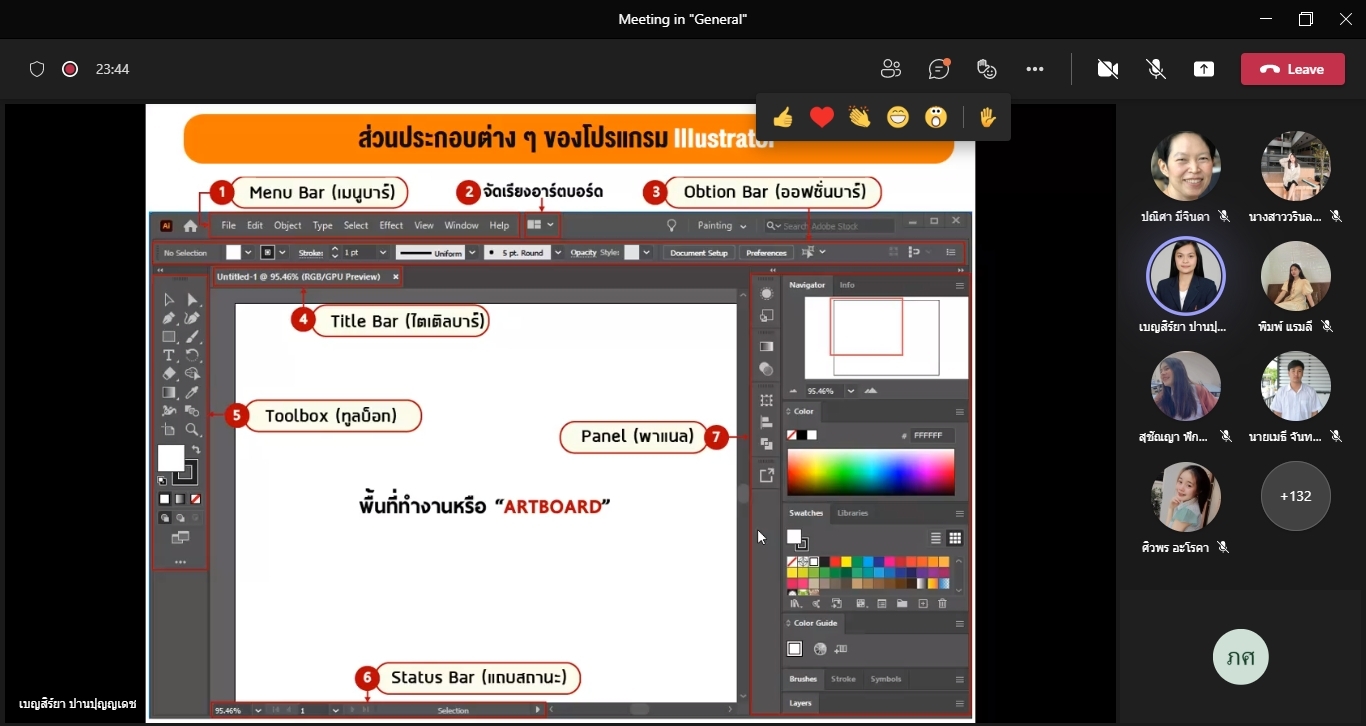Select the Paintbrush tool in the toolbox
The height and width of the screenshot is (726, 1366).
[x=192, y=337]
